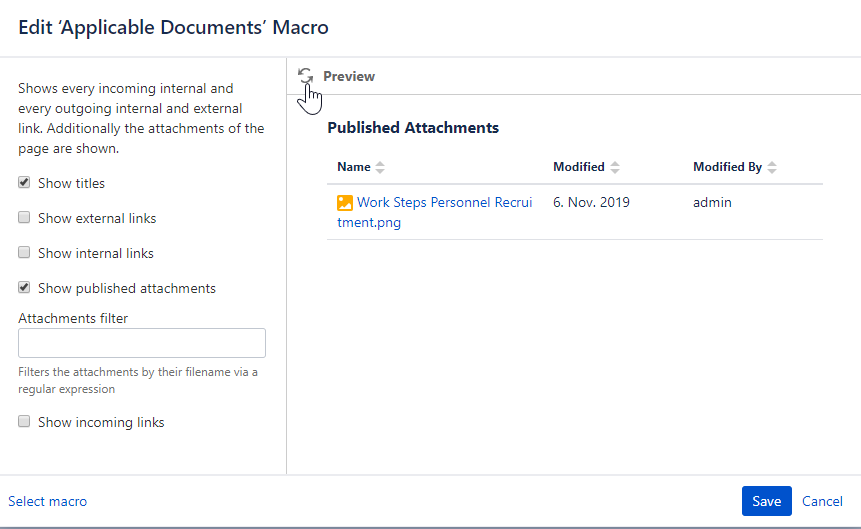Click the Modified column sort arrows
861x529 pixels.
[x=615, y=167]
